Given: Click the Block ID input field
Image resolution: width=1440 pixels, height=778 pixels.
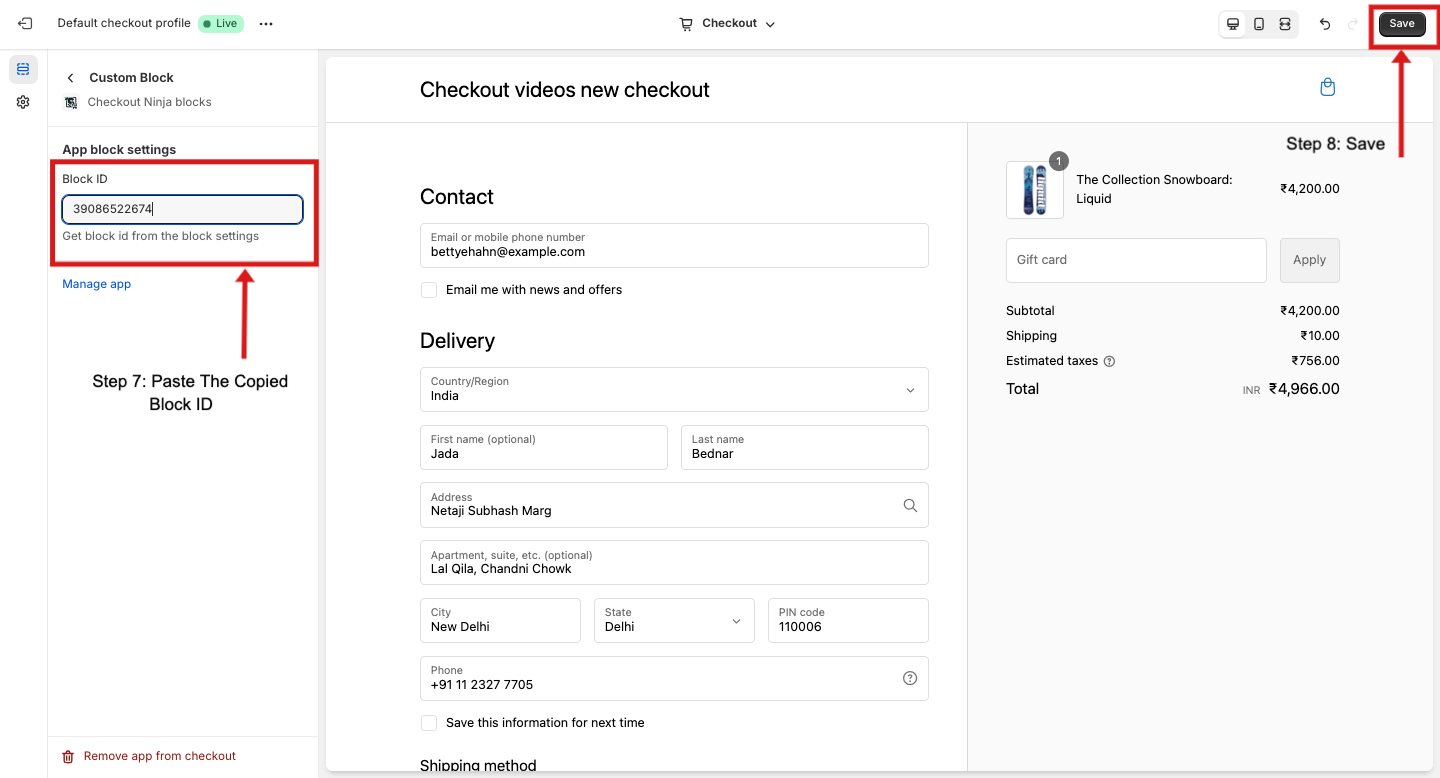Looking at the screenshot, I should click(182, 209).
